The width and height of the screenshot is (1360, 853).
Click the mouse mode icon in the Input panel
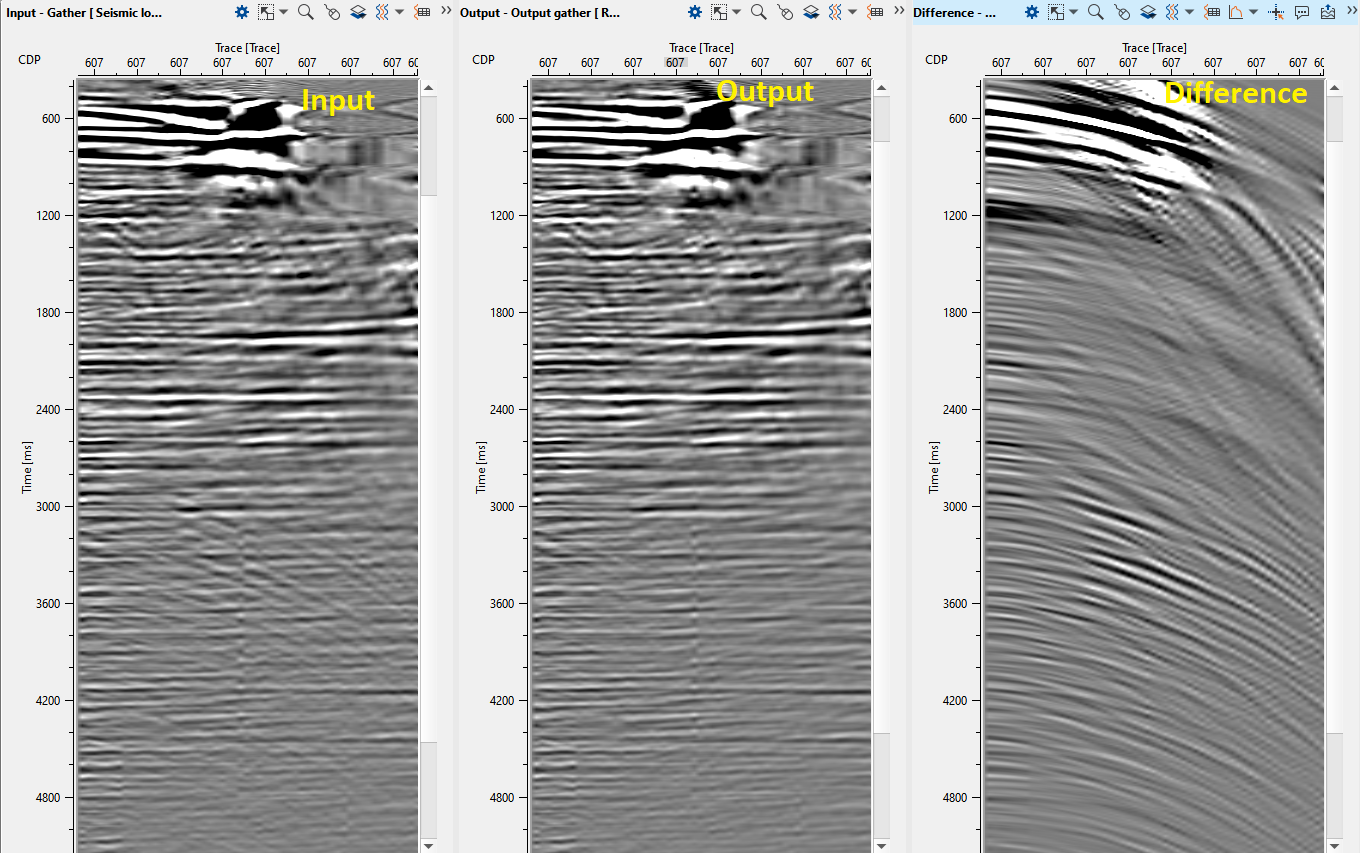coord(332,12)
